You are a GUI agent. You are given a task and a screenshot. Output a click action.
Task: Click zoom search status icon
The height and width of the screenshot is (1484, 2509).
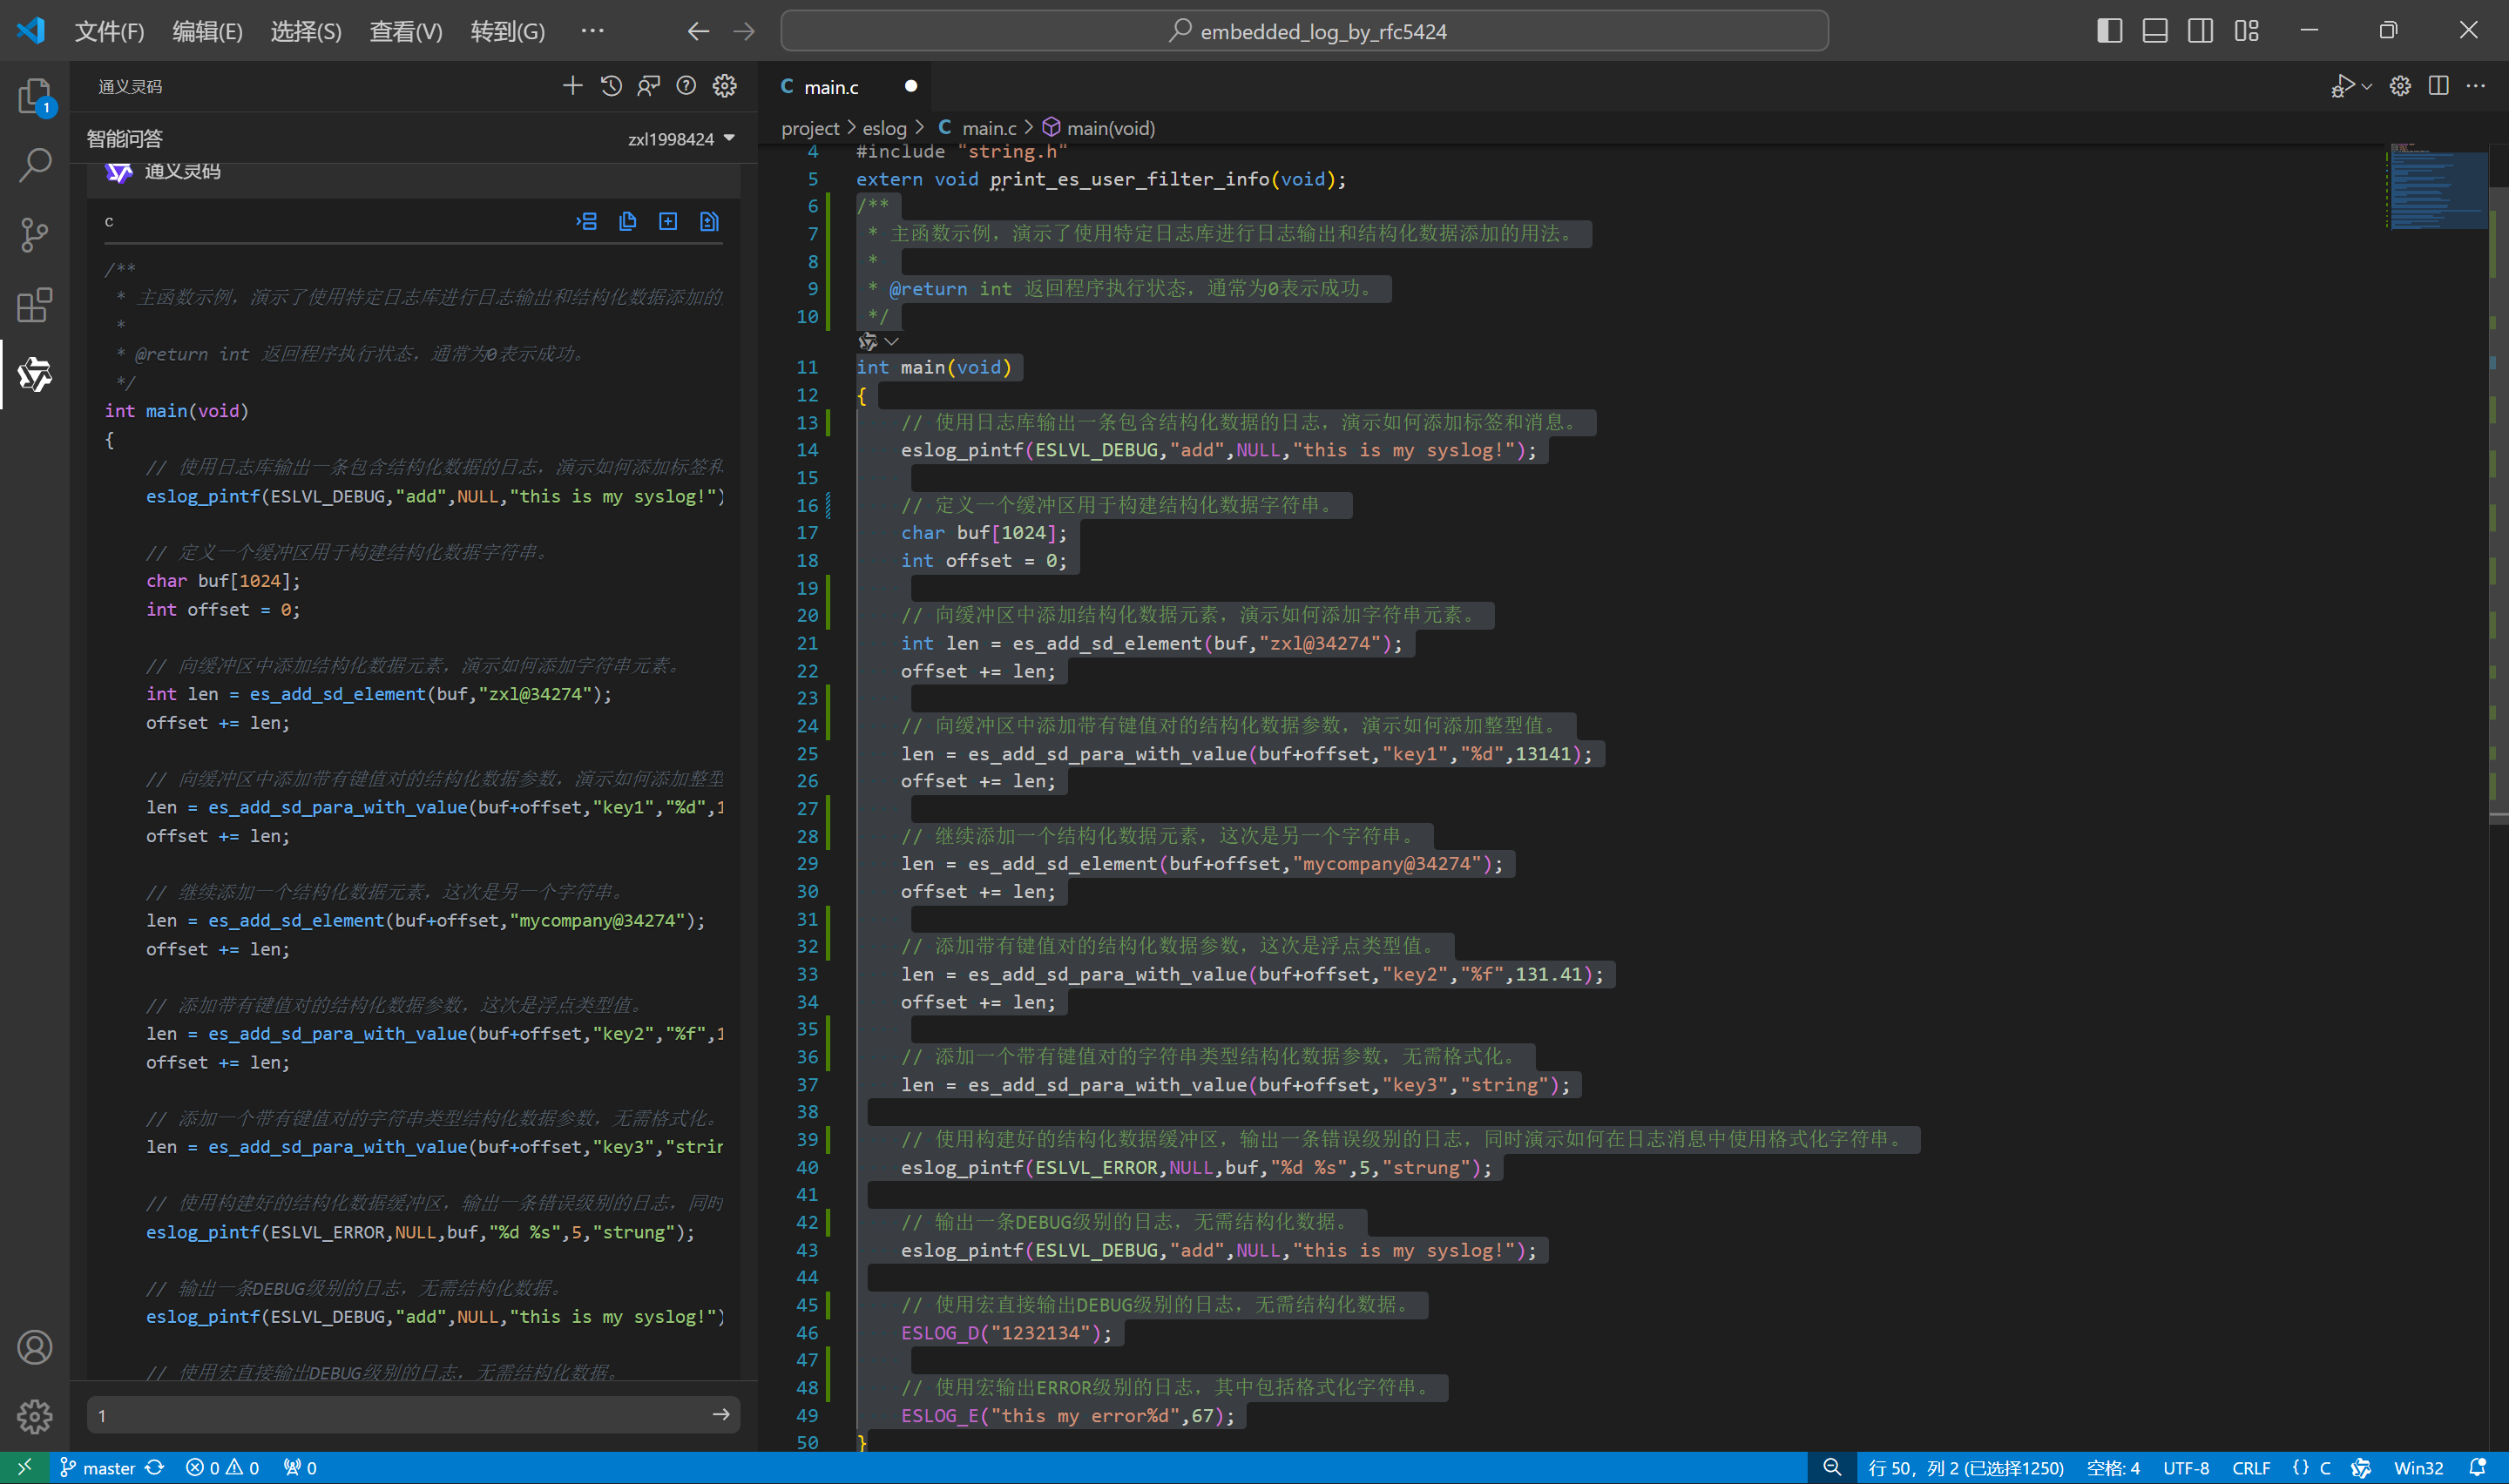1832,1467
